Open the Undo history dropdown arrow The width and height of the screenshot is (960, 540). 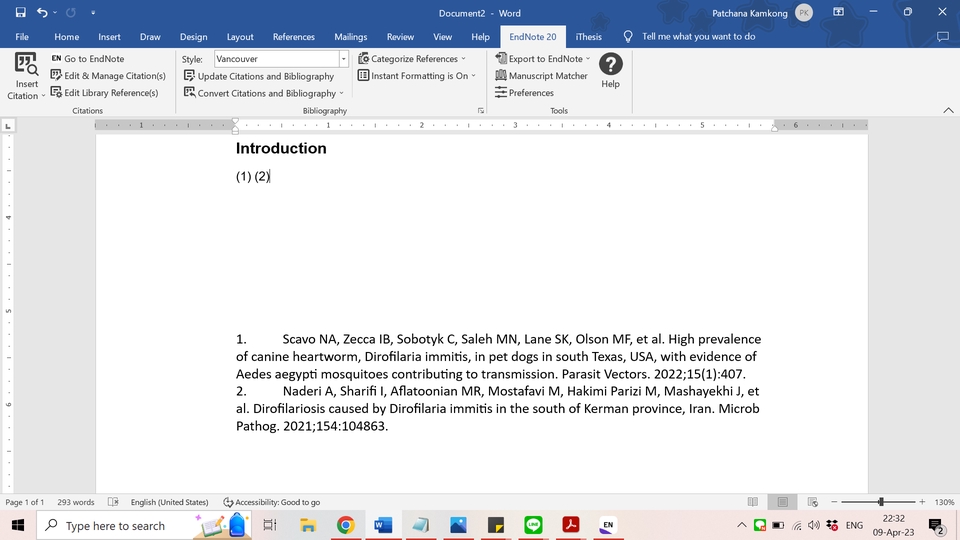pyautogui.click(x=55, y=12)
